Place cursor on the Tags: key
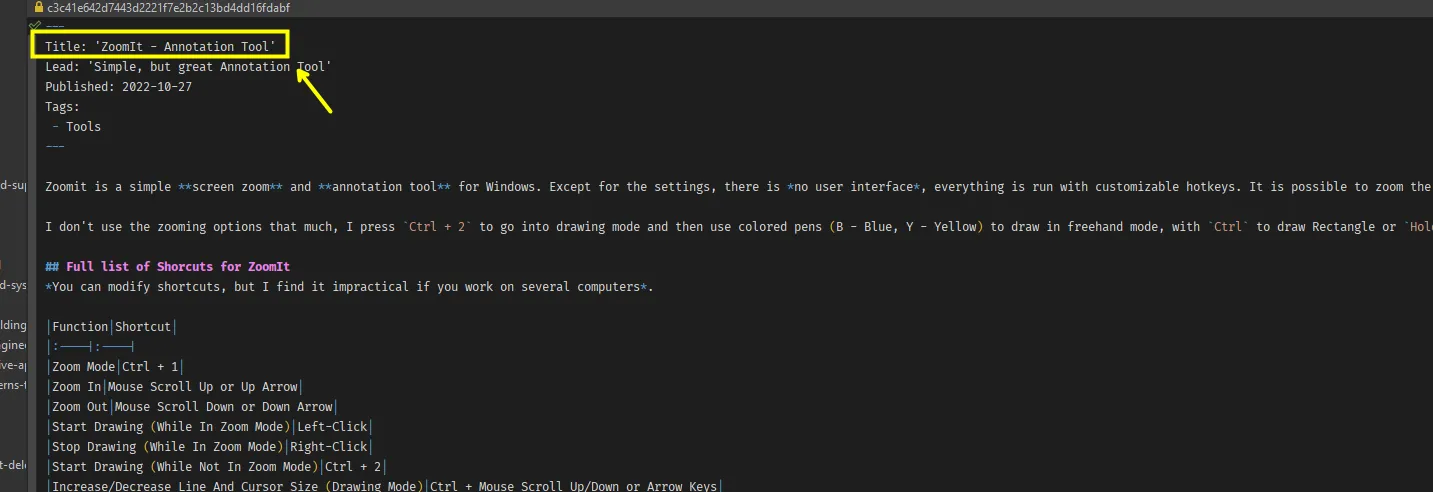1433x492 pixels. tap(62, 107)
